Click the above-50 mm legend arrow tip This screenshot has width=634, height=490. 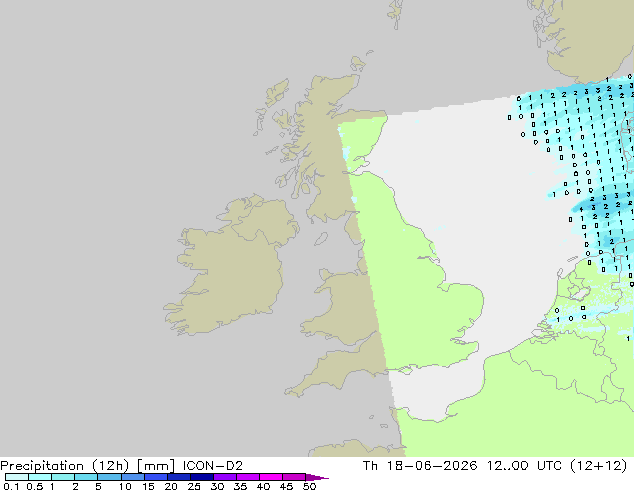(x=317, y=477)
